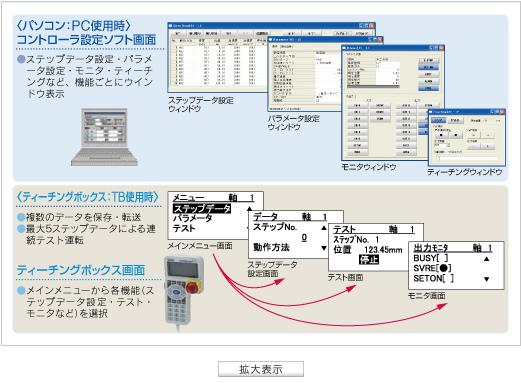The image size is (521, 383).
Task: Click ステップNo. in the データ screen
Action: coord(275,227)
